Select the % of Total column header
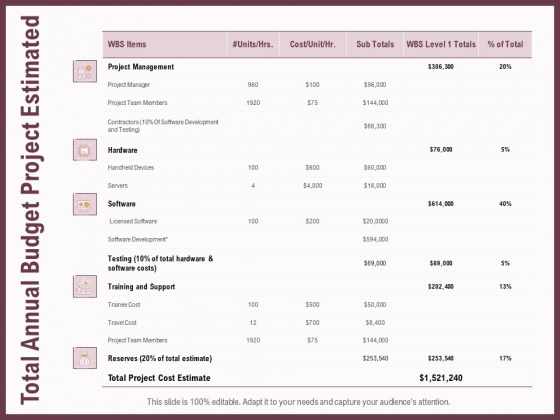Screen dimensions: 560x420 click(x=505, y=44)
